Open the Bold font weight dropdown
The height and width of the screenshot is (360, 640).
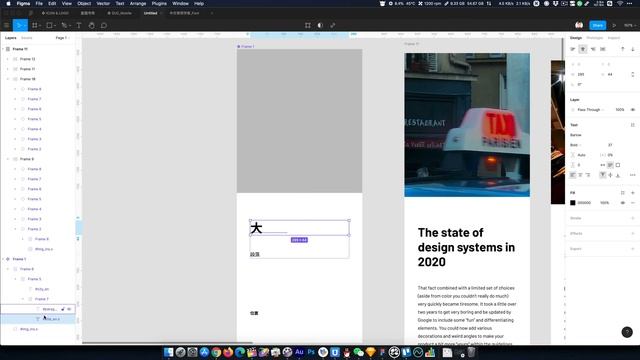tap(576, 145)
